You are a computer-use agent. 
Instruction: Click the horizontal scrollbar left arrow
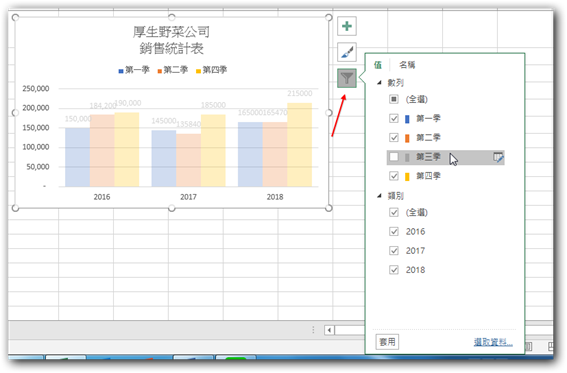click(x=329, y=330)
